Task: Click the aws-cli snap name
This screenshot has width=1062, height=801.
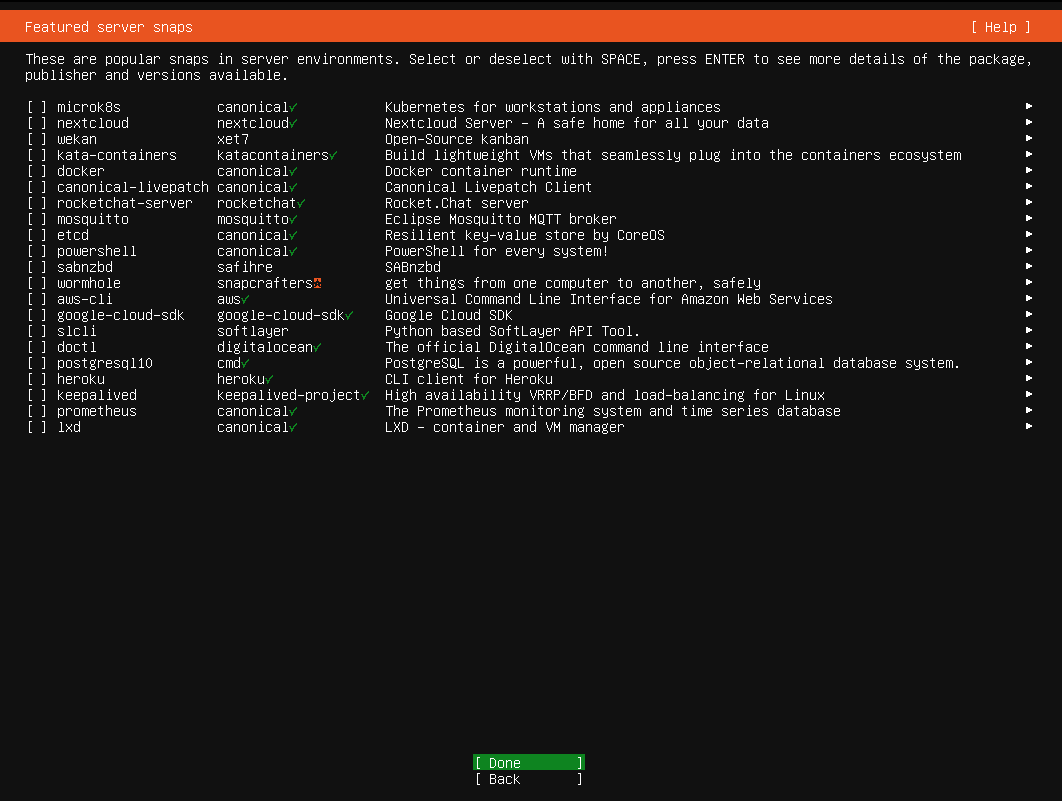Action: pos(85,299)
